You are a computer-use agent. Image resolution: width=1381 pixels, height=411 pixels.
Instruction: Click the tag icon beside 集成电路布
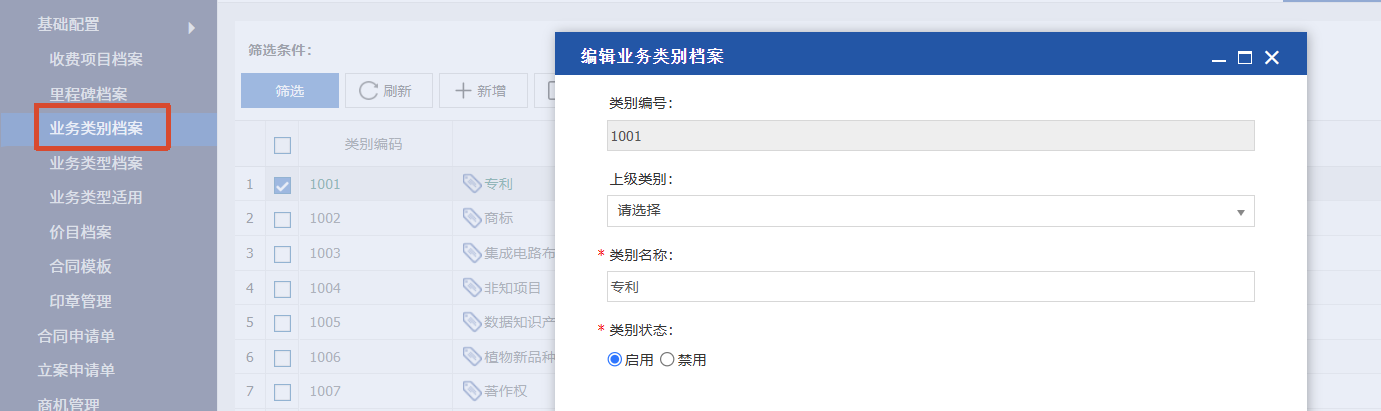(x=472, y=253)
